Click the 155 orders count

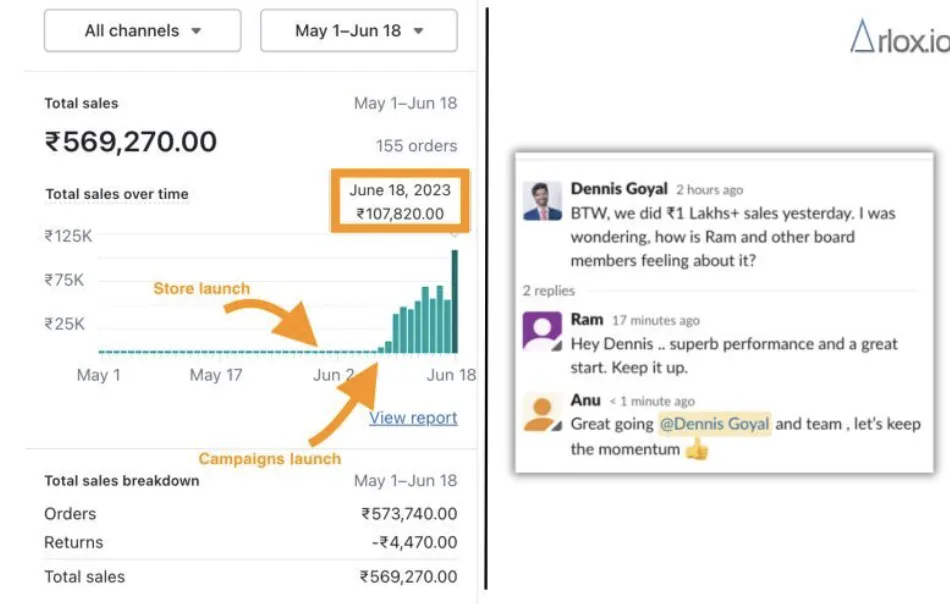coord(416,146)
